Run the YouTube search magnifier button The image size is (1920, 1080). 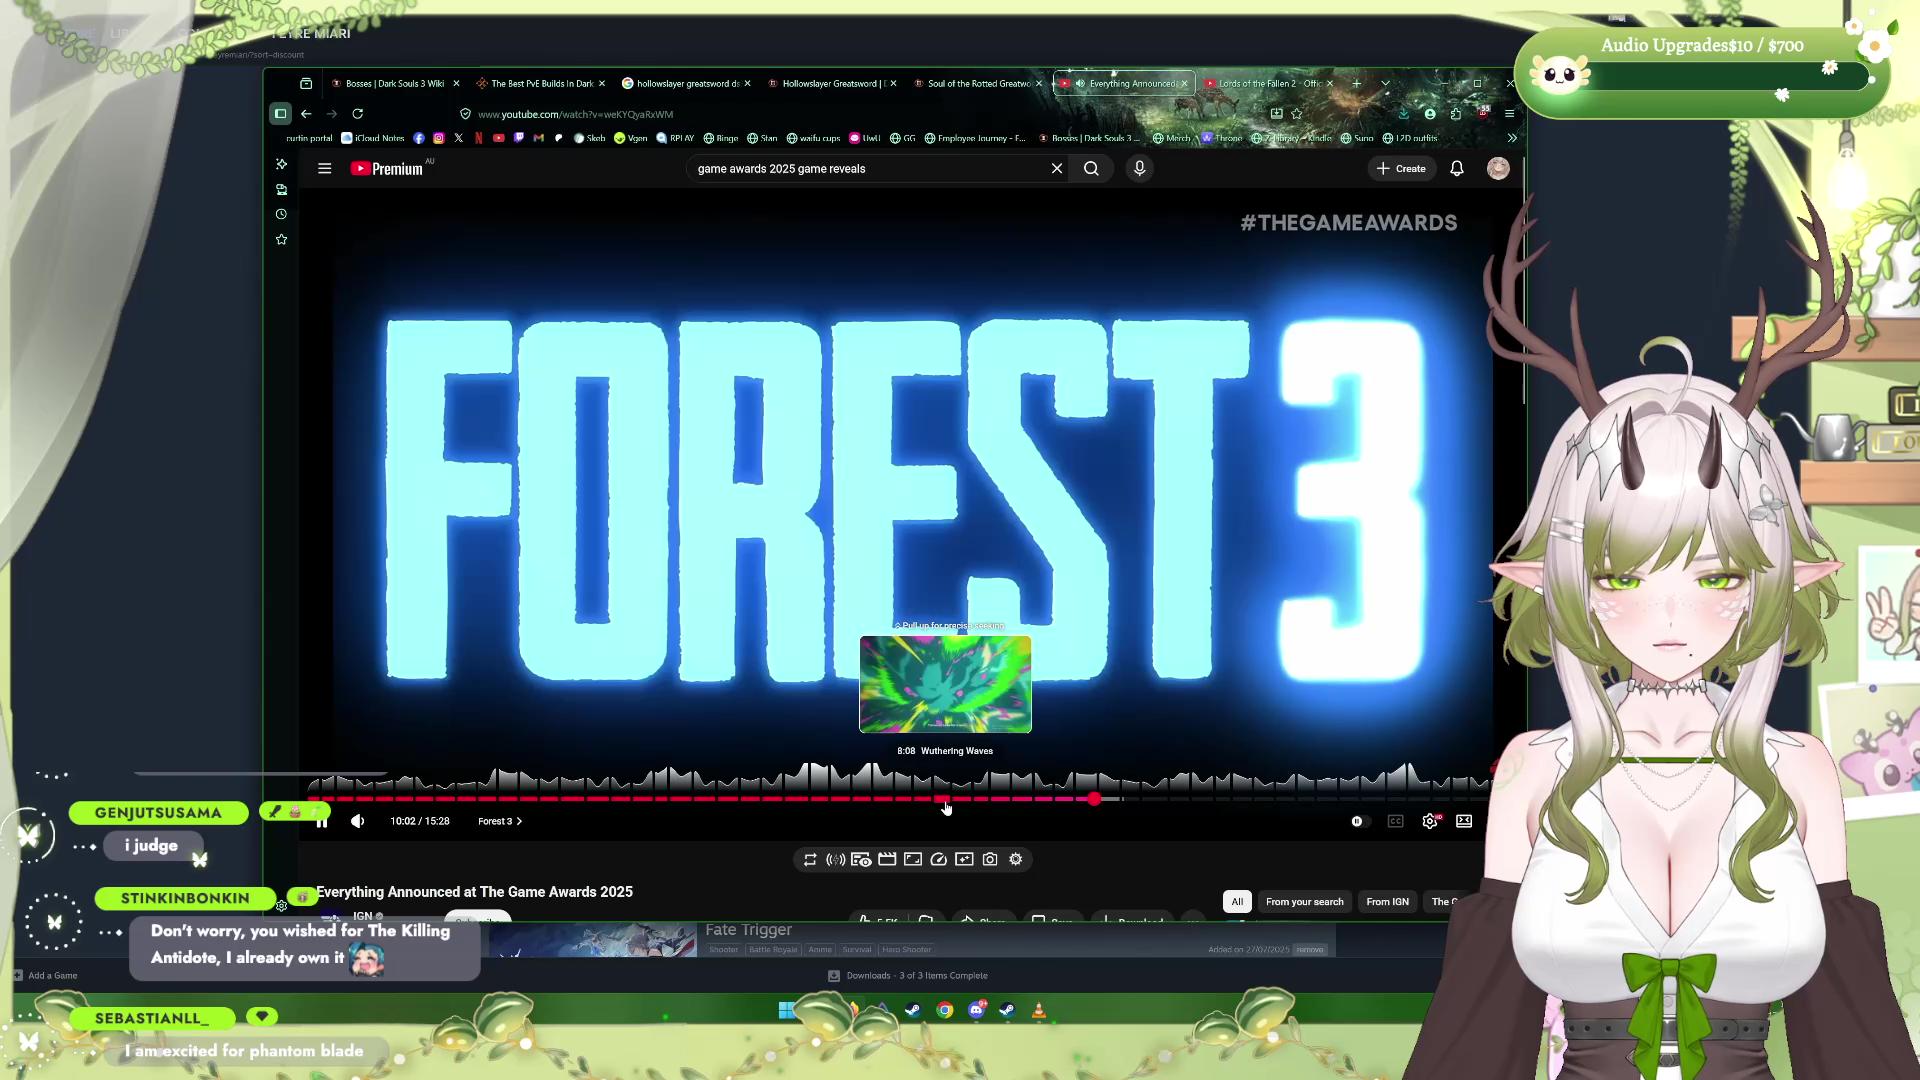tap(1091, 169)
